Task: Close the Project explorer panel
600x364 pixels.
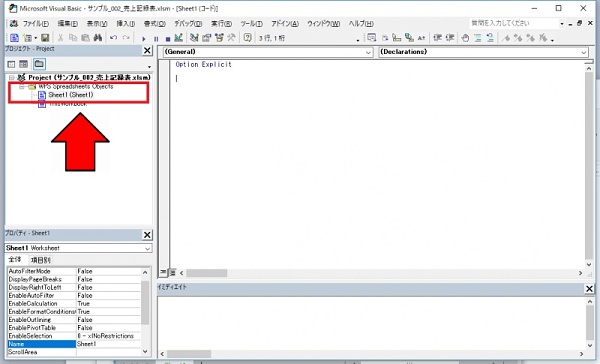Action: pos(147,50)
